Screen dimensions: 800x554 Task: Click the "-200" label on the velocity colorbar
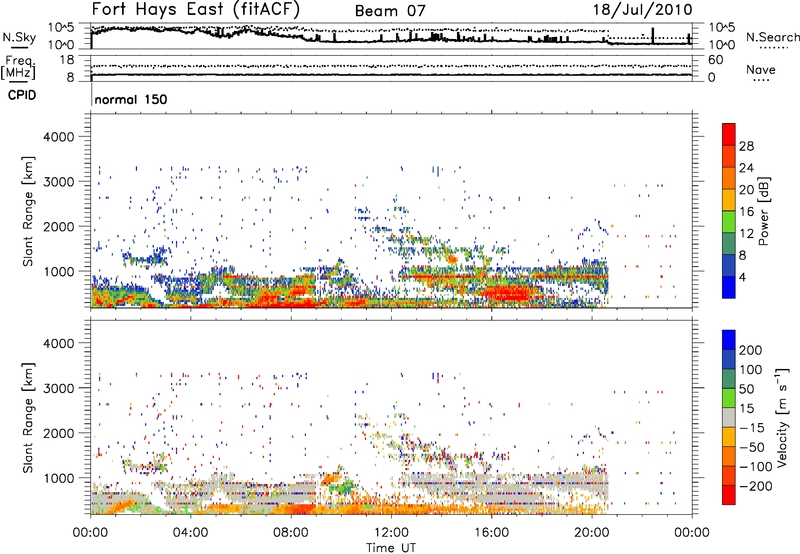[x=755, y=486]
